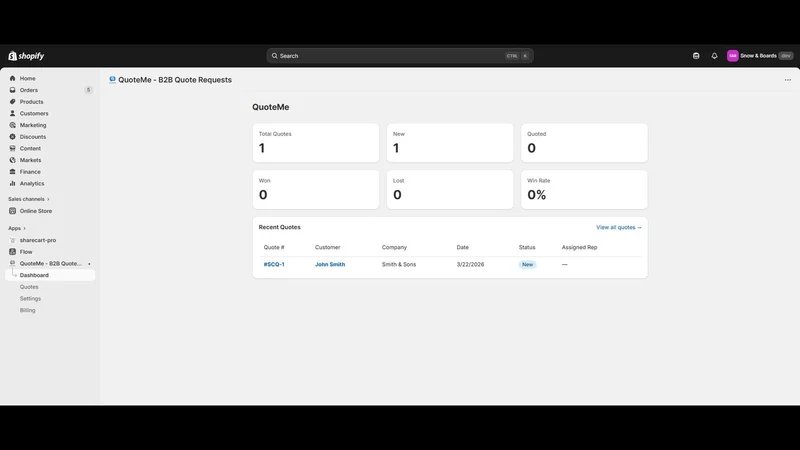Screen dimensions: 800x450
Task: Click the QuoteMe - B2B Quote Requests title
Action: point(175,80)
